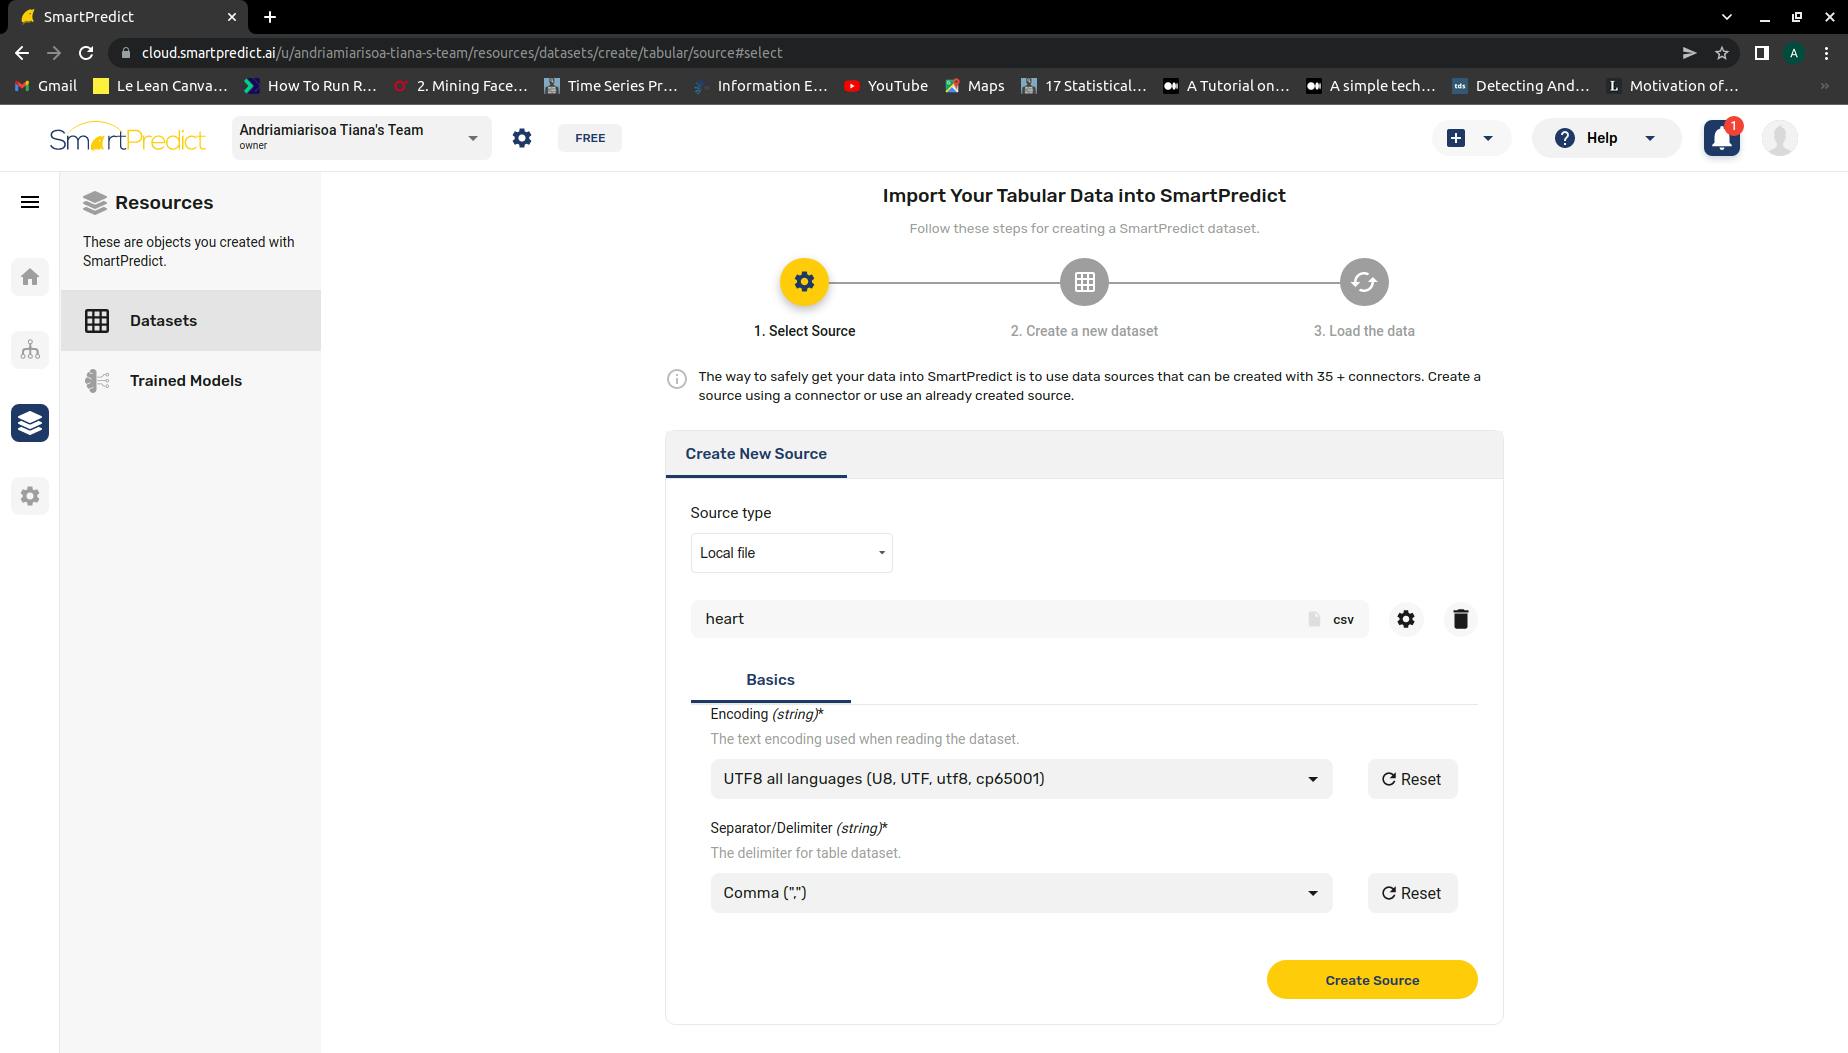Go back with the browser back arrow
Image resolution: width=1848 pixels, height=1053 pixels.
click(x=22, y=53)
